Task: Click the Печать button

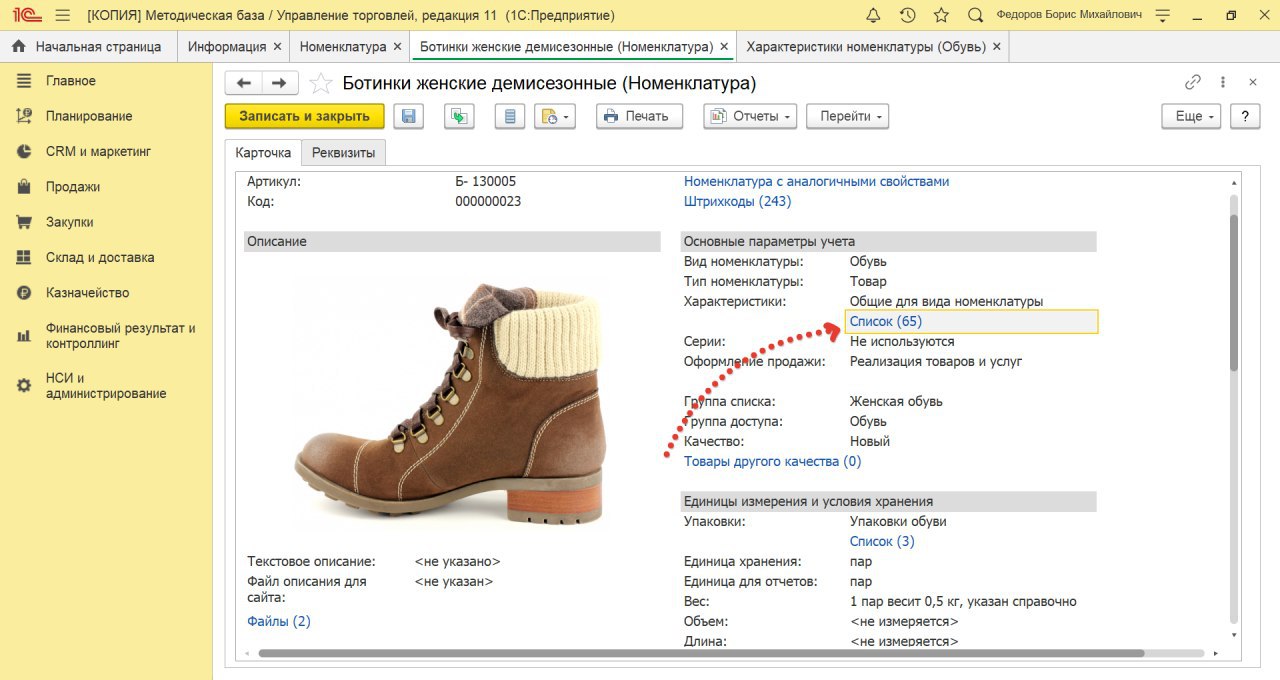Action: tap(639, 116)
